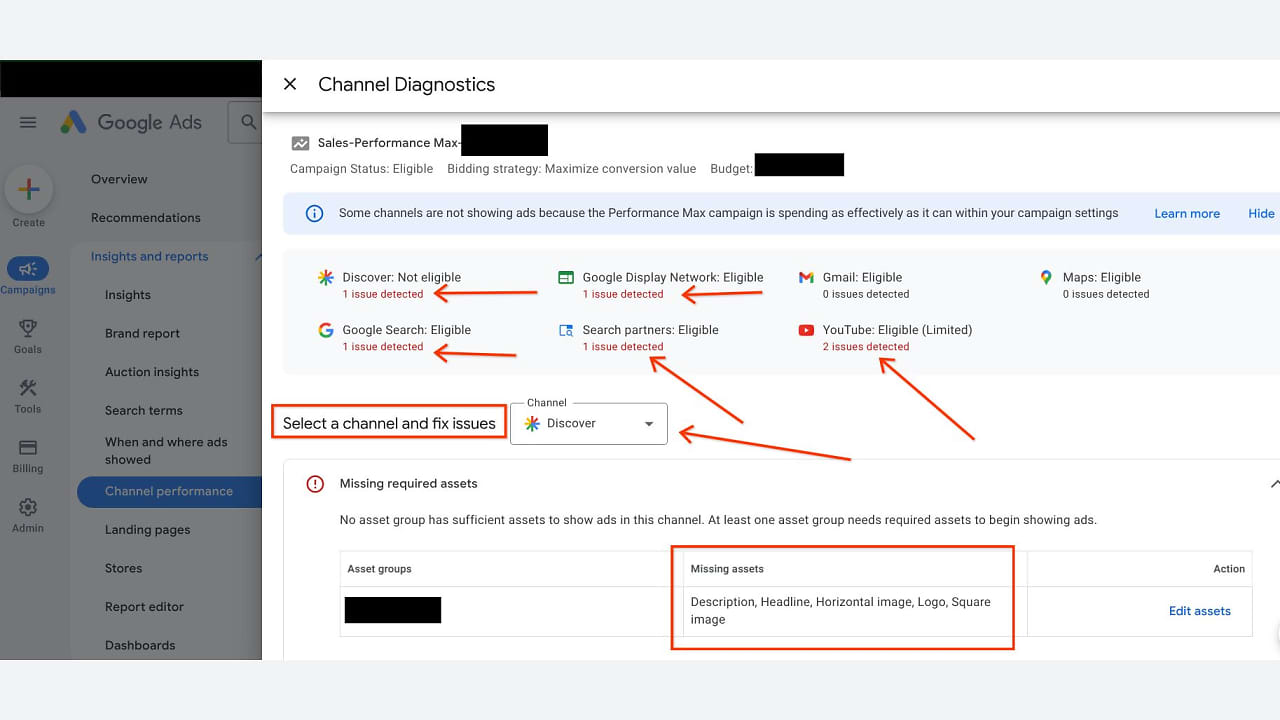Click the Missing assets column header
Viewport: 1280px width, 720px height.
coord(727,569)
